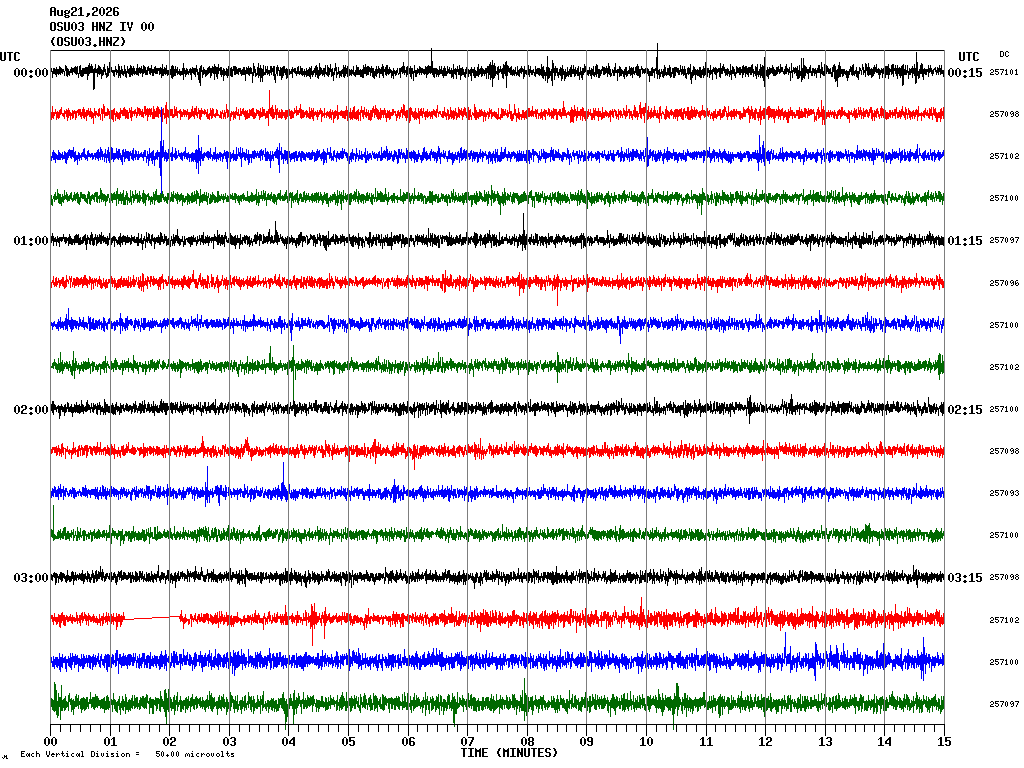Click minute tick label 08 on time axis

pyautogui.click(x=527, y=742)
